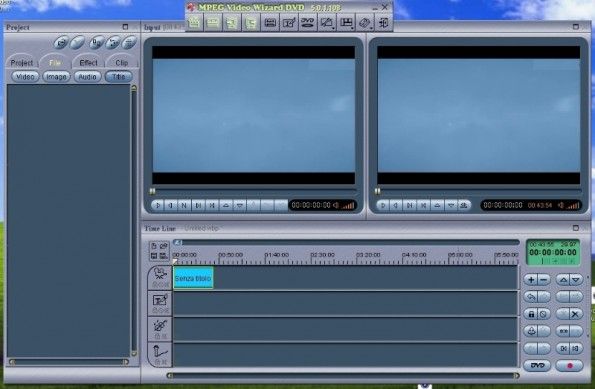Play the Output monitor video
Viewport: 595px width, 389px height.
(382, 205)
